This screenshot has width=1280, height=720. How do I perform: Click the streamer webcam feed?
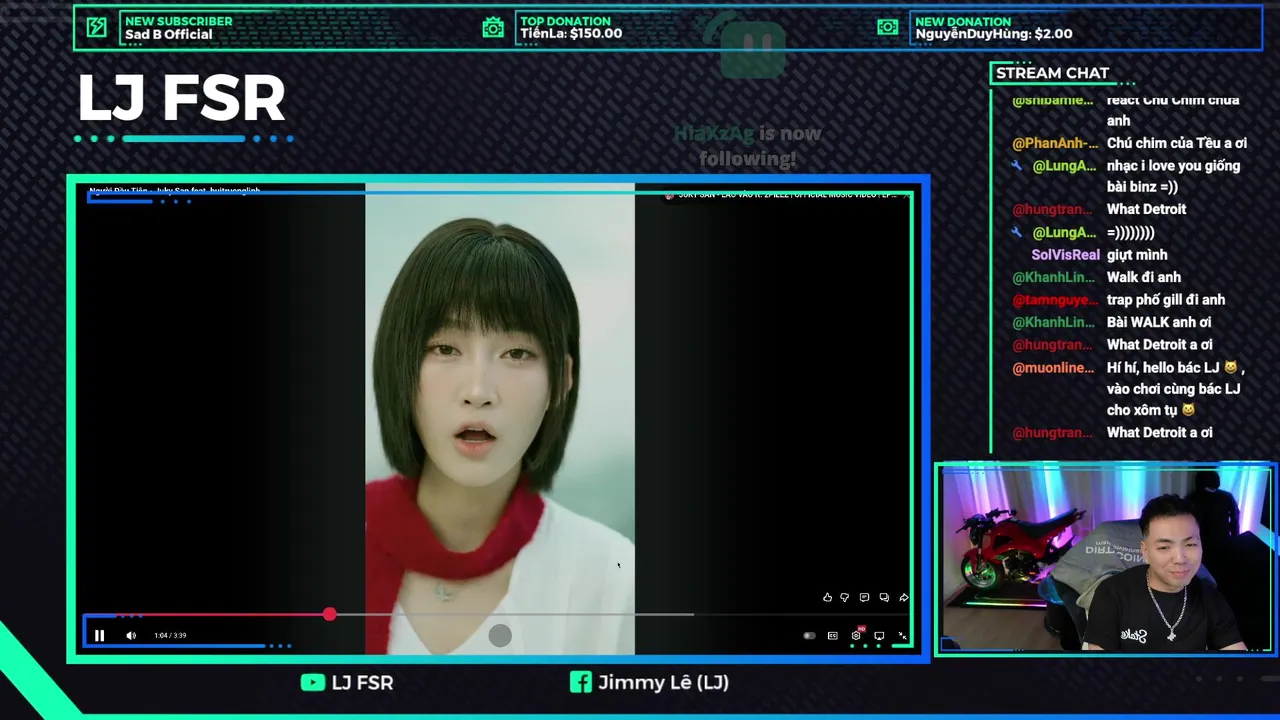point(1105,560)
